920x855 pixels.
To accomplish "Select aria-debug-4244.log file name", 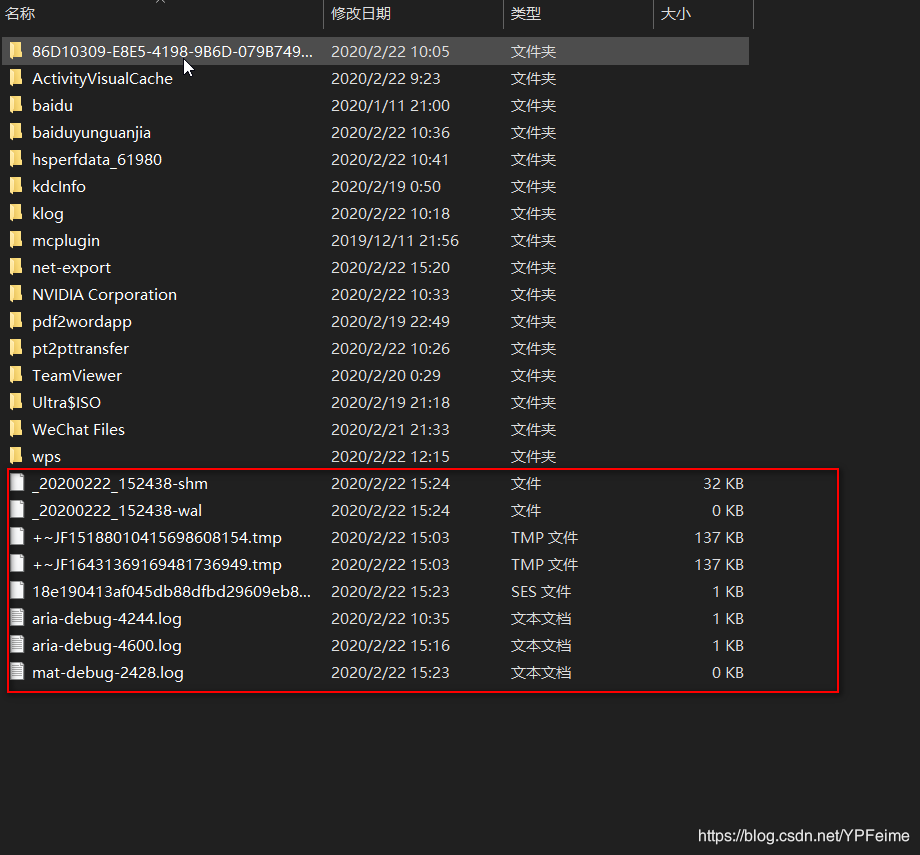I will pyautogui.click(x=107, y=619).
